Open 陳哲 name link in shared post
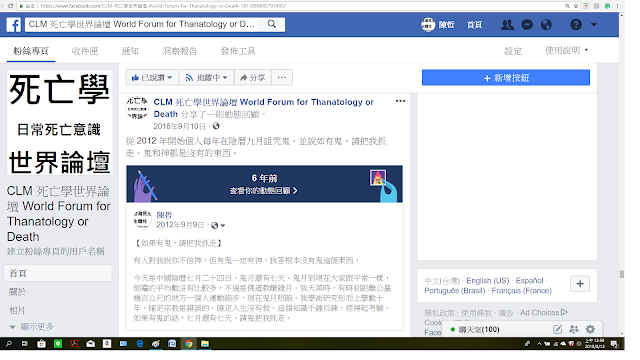The width and height of the screenshot is (640, 360). [164, 215]
